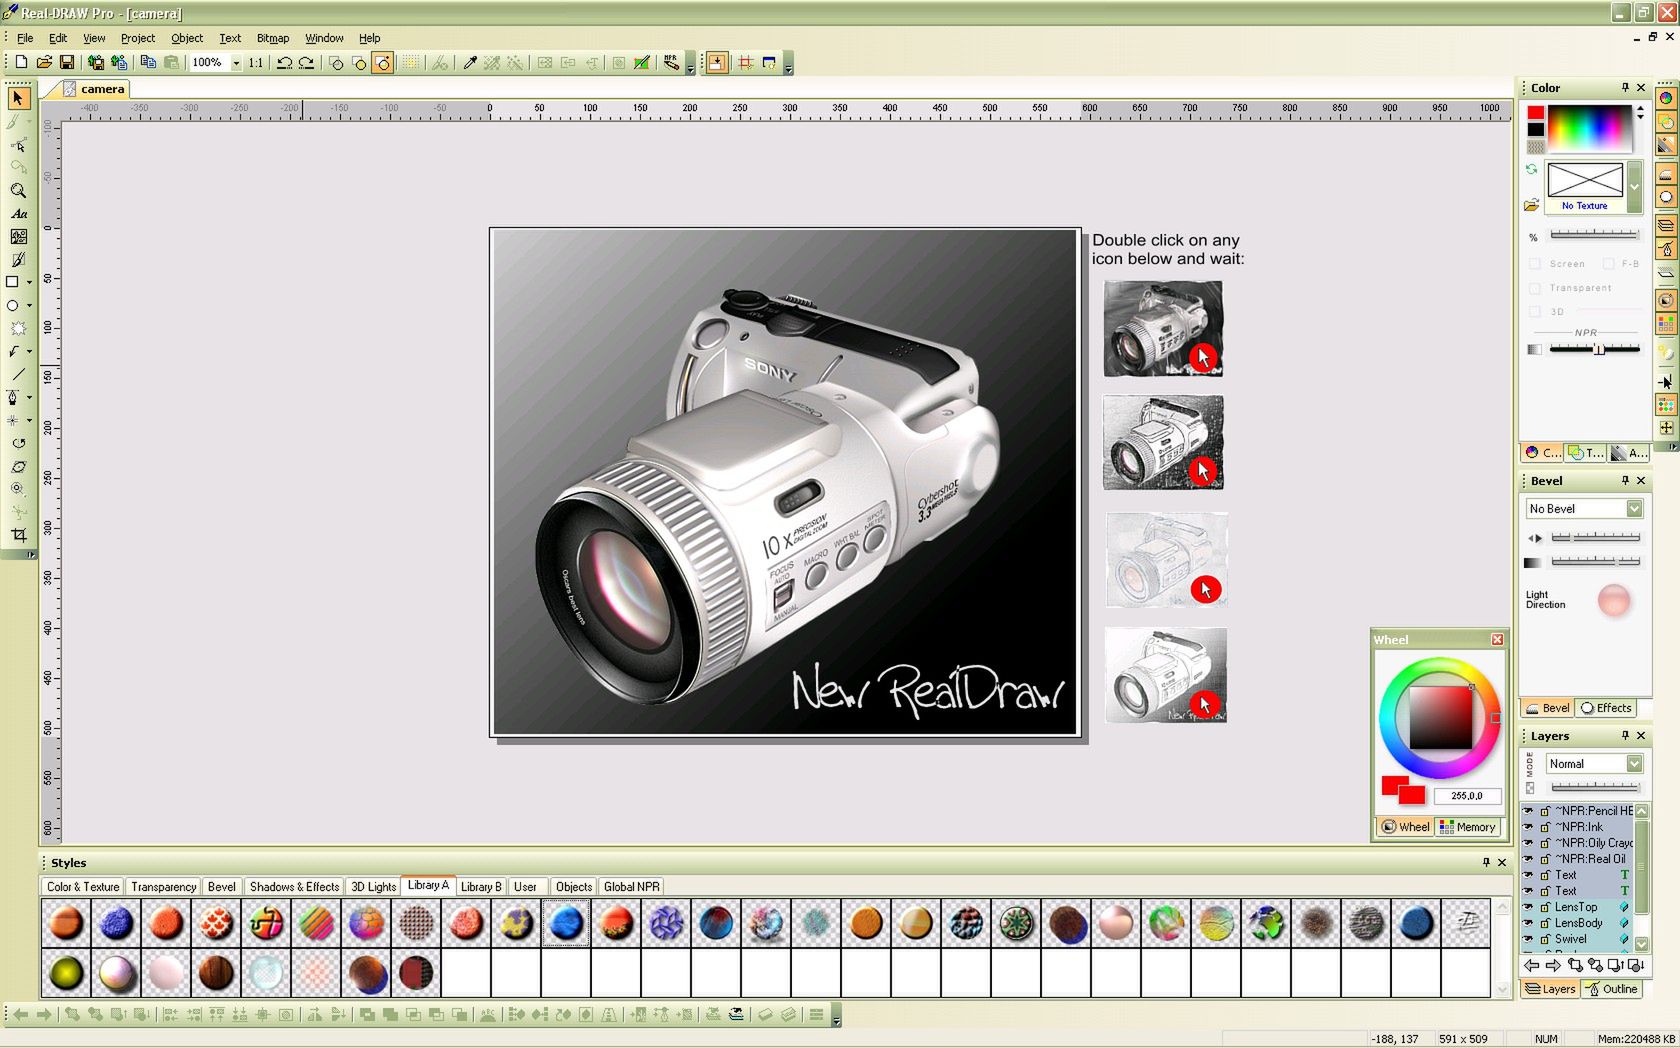Toggle the Transparent checkbox

pos(1535,287)
